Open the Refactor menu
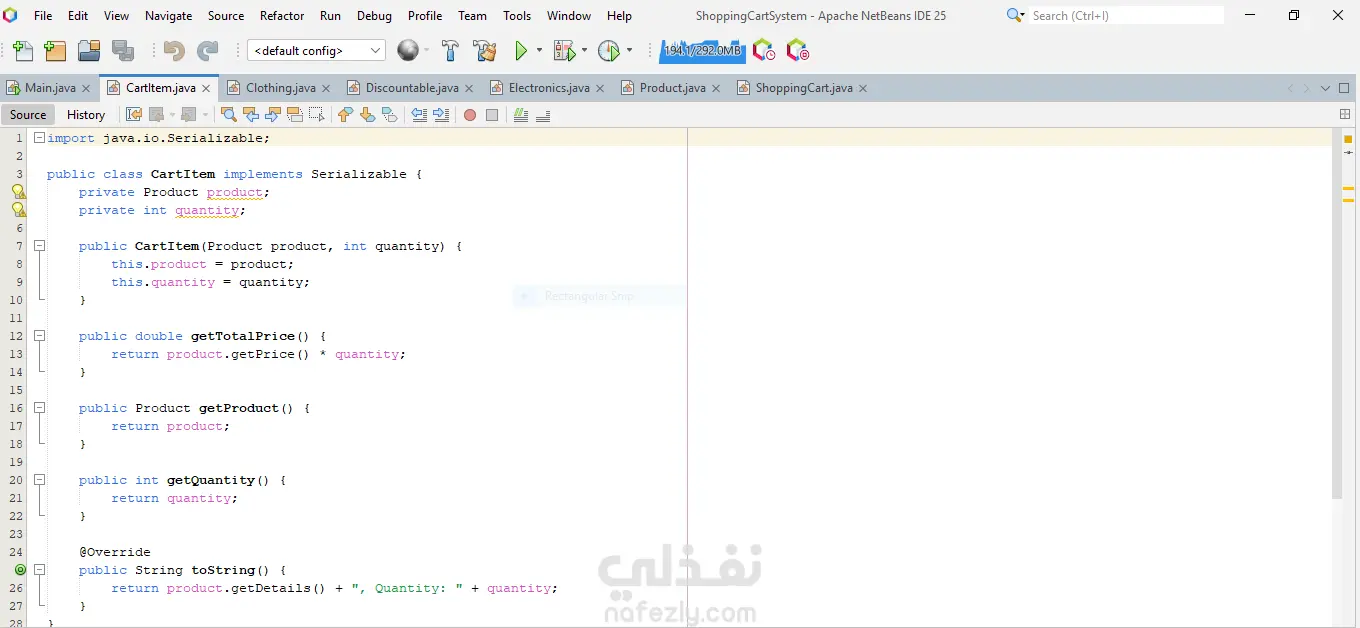Screen dimensions: 1360x628 point(282,16)
